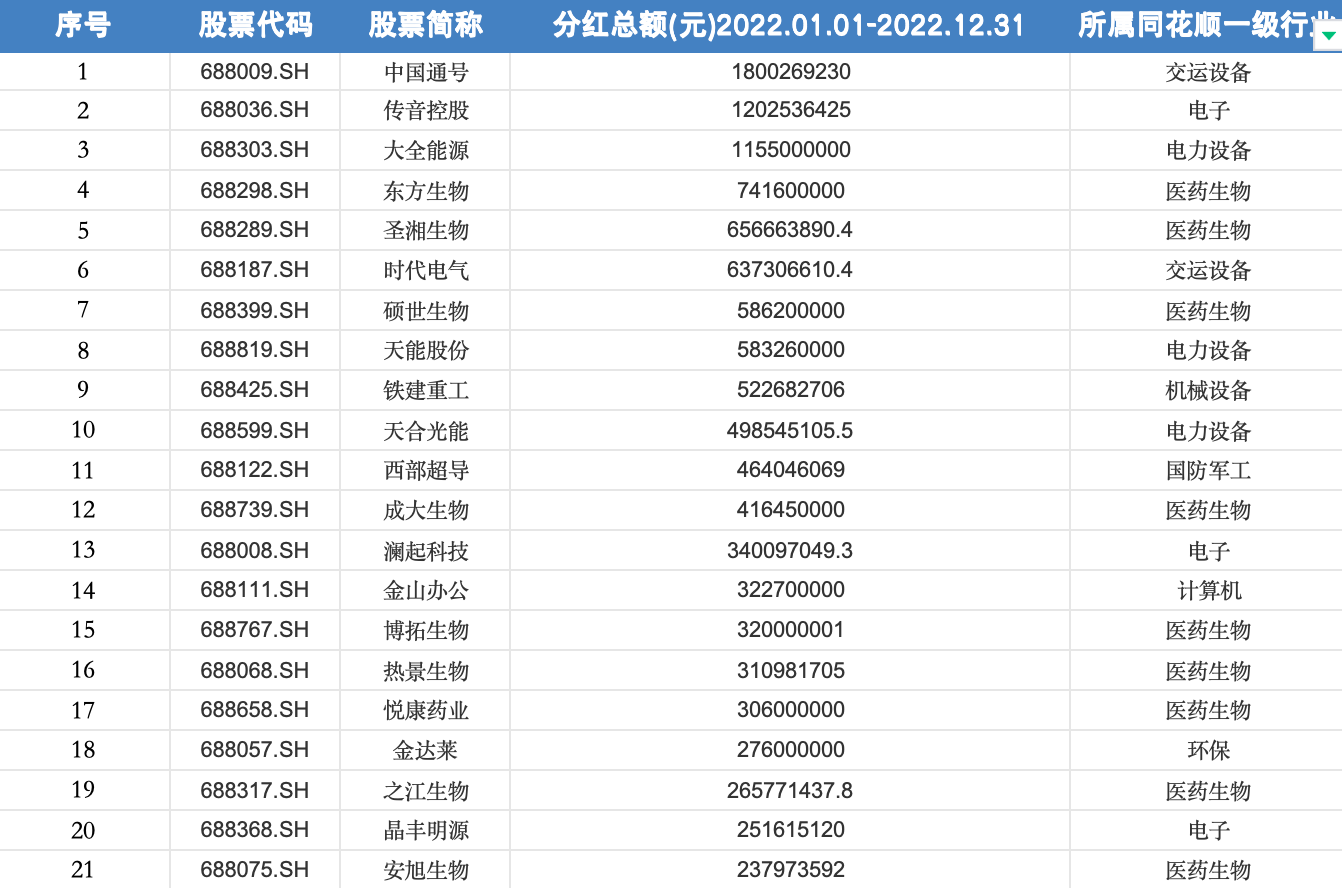The height and width of the screenshot is (888, 1342).
Task: Click stock code 688599.SH
Action: point(255,430)
